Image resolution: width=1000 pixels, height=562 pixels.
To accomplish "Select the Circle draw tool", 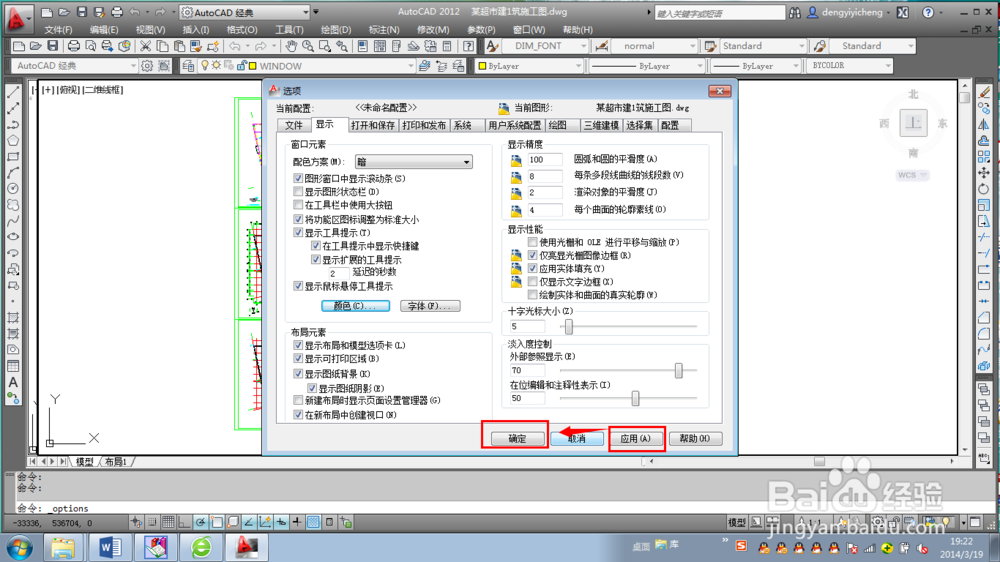I will 13,188.
